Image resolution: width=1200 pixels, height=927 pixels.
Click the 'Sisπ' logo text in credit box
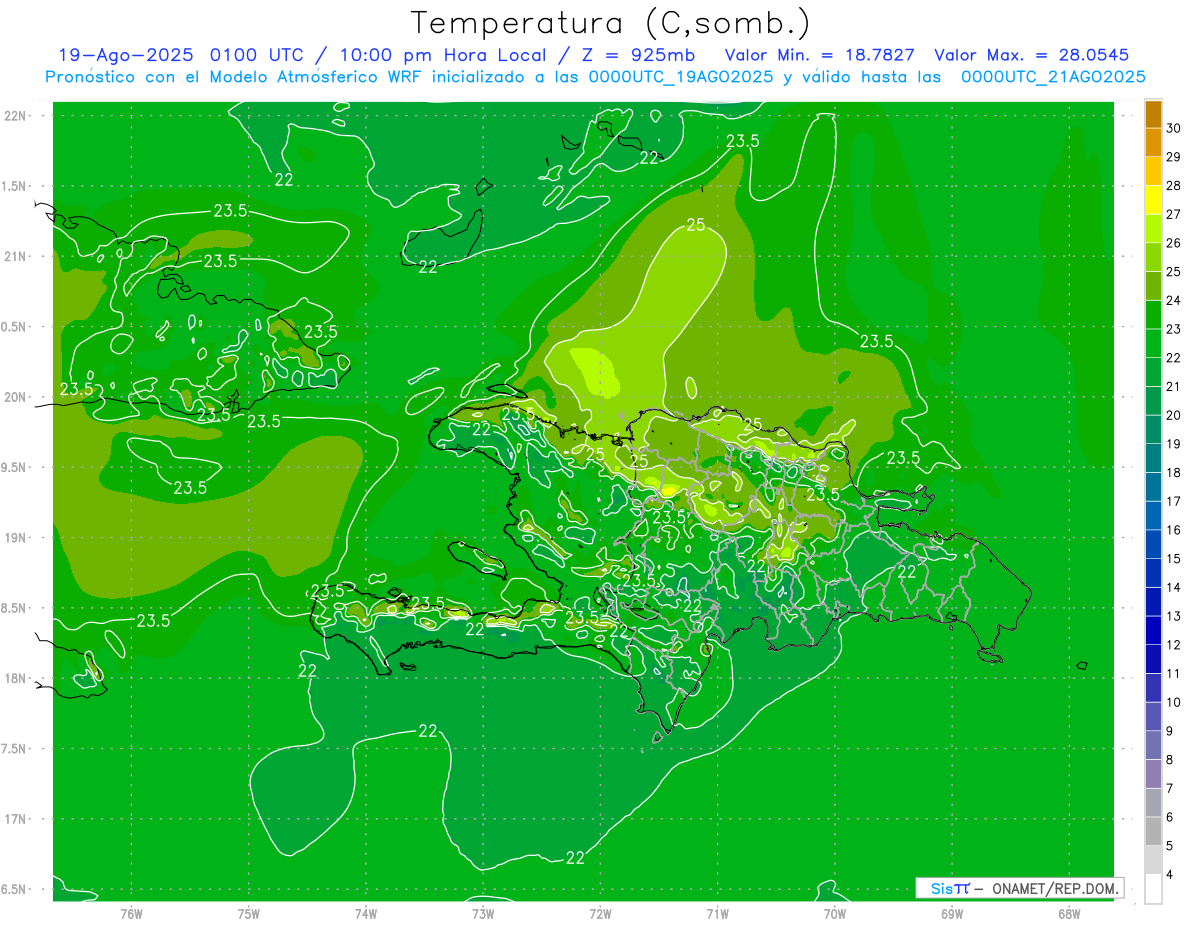pyautogui.click(x=949, y=888)
